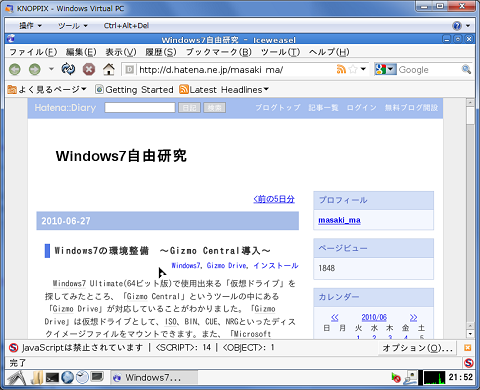Viewport: 480px width, 390px height.
Task: Stop page loading with red X
Action: click(x=89, y=69)
